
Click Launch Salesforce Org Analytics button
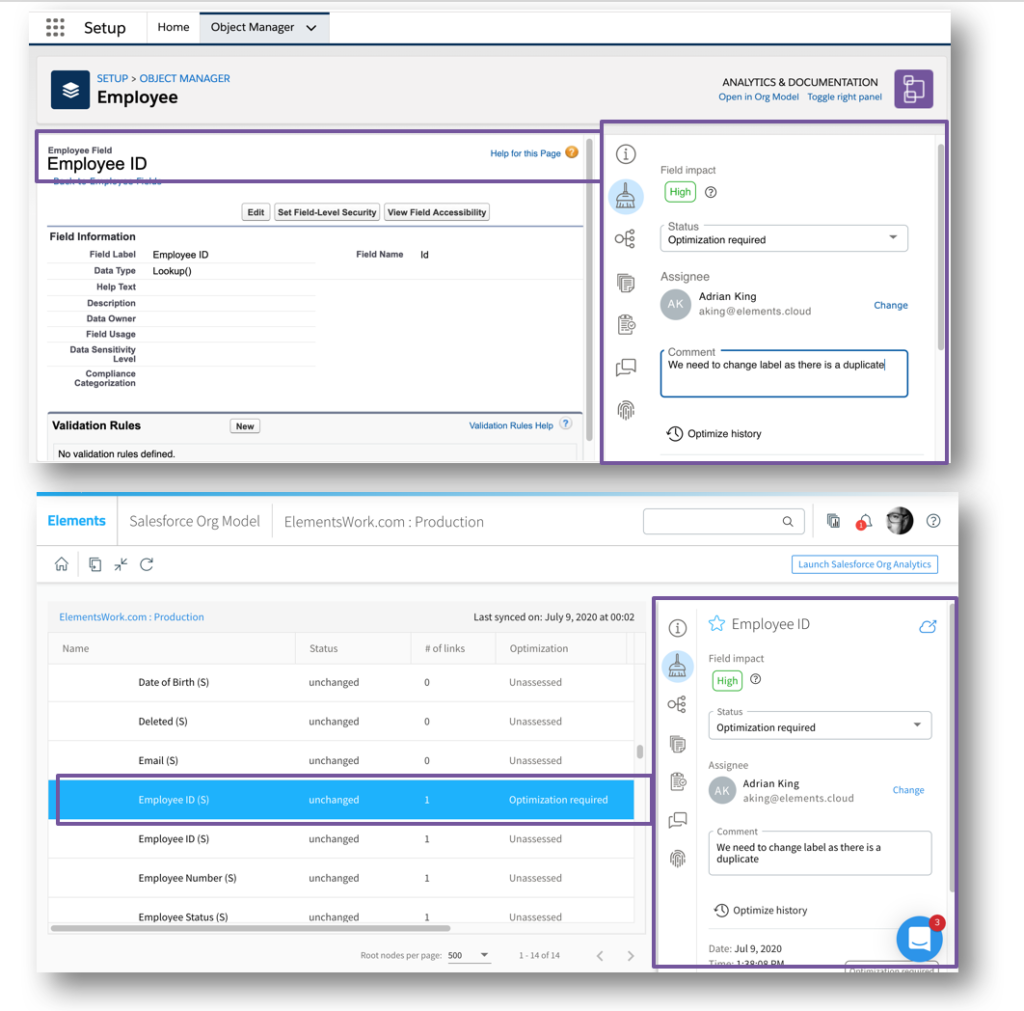pyautogui.click(x=864, y=564)
